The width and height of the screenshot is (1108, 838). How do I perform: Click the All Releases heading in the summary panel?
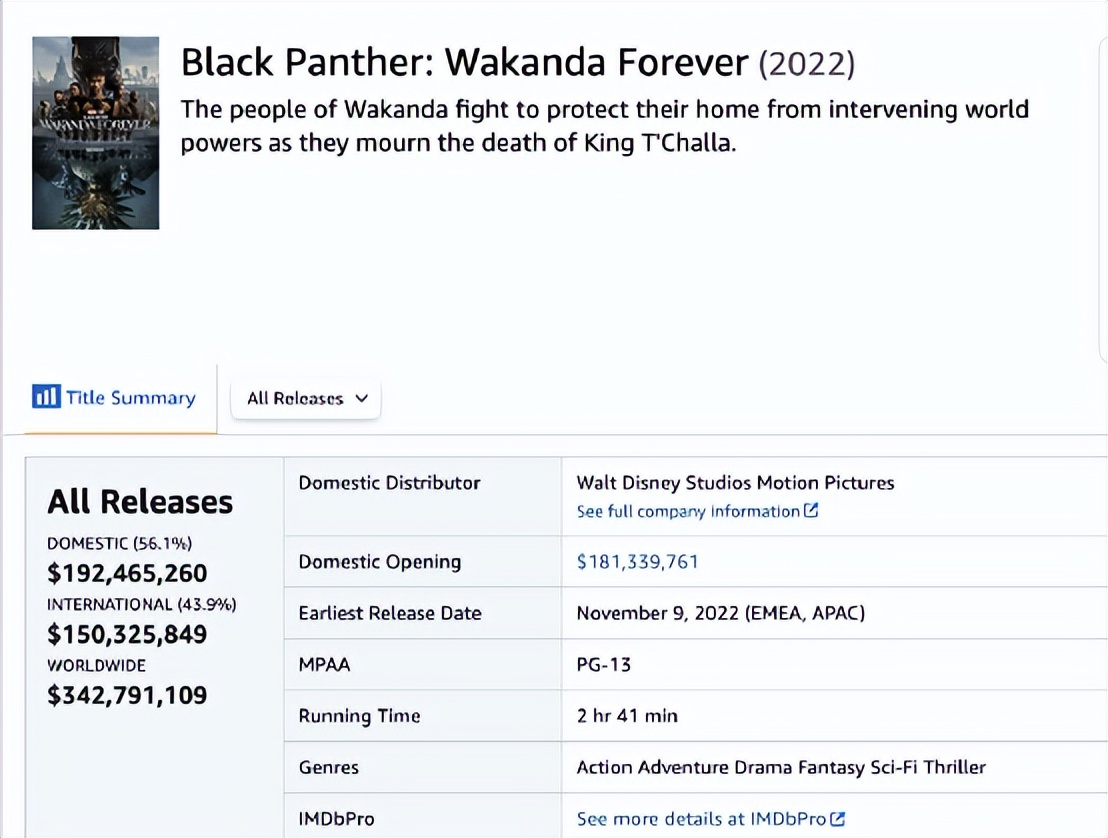[140, 501]
